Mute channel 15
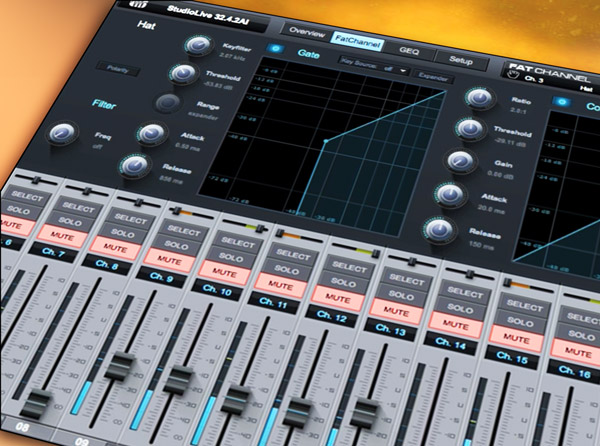 (x=517, y=339)
